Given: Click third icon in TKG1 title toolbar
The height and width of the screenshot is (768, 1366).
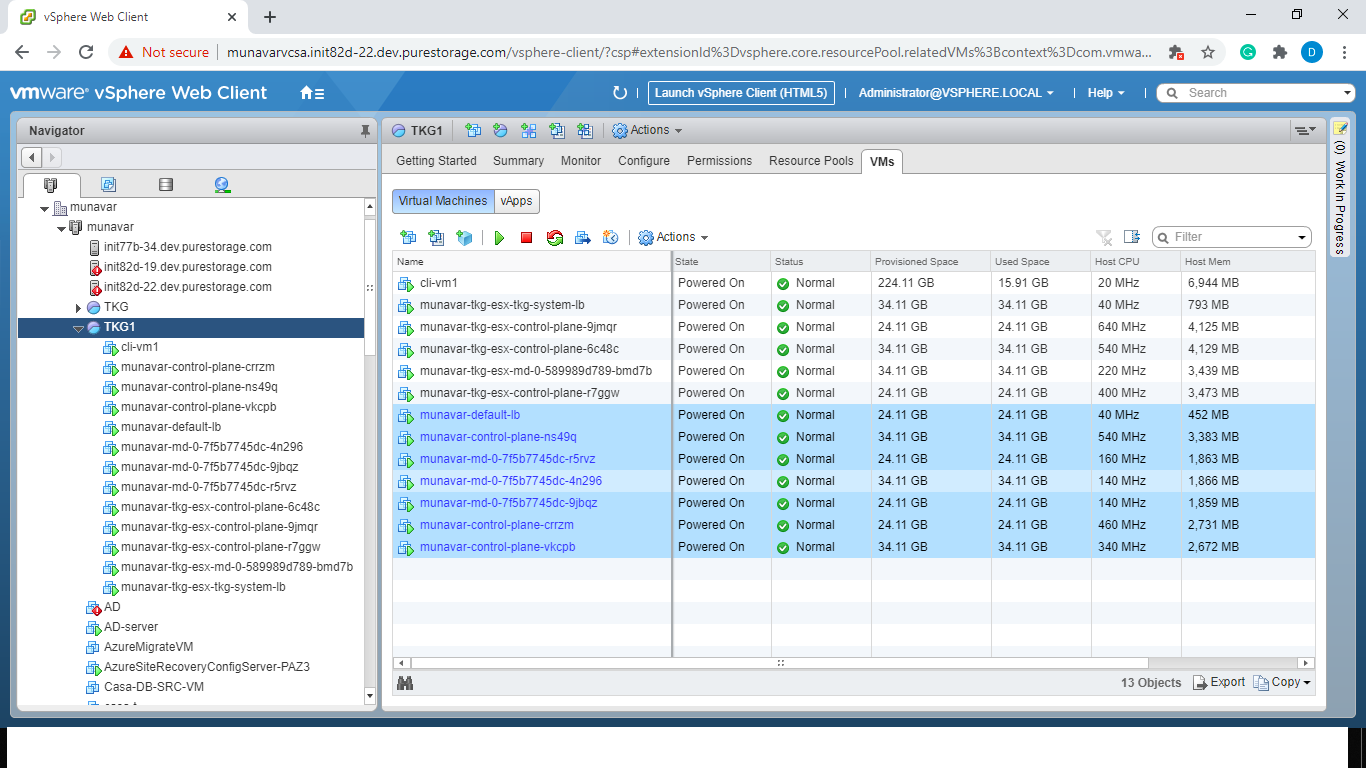Looking at the screenshot, I should pos(529,131).
